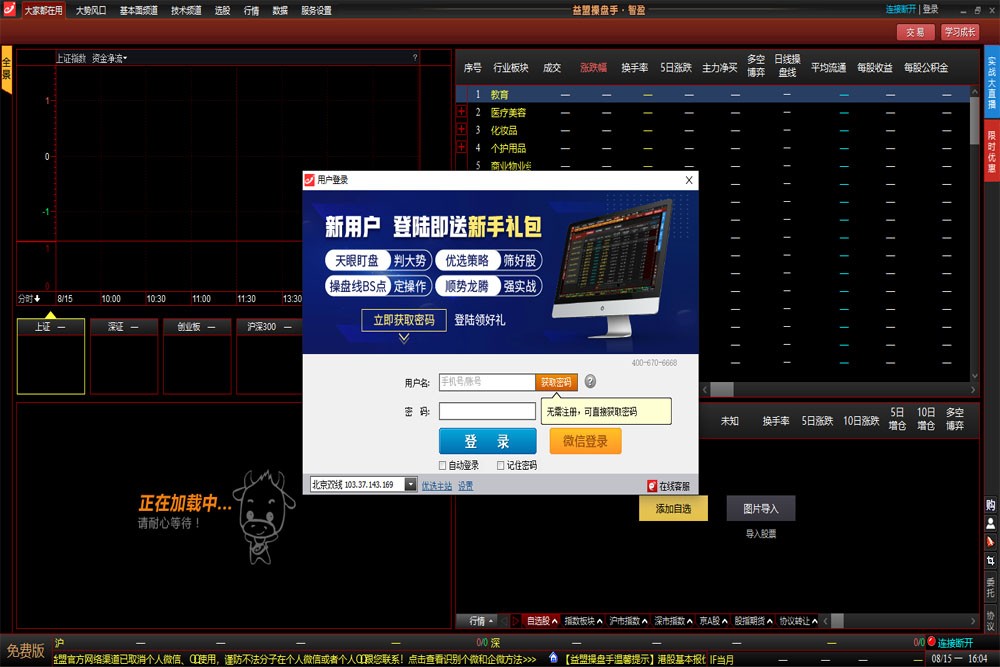
Task: Open 在线客服 online support icon
Action: [x=652, y=486]
